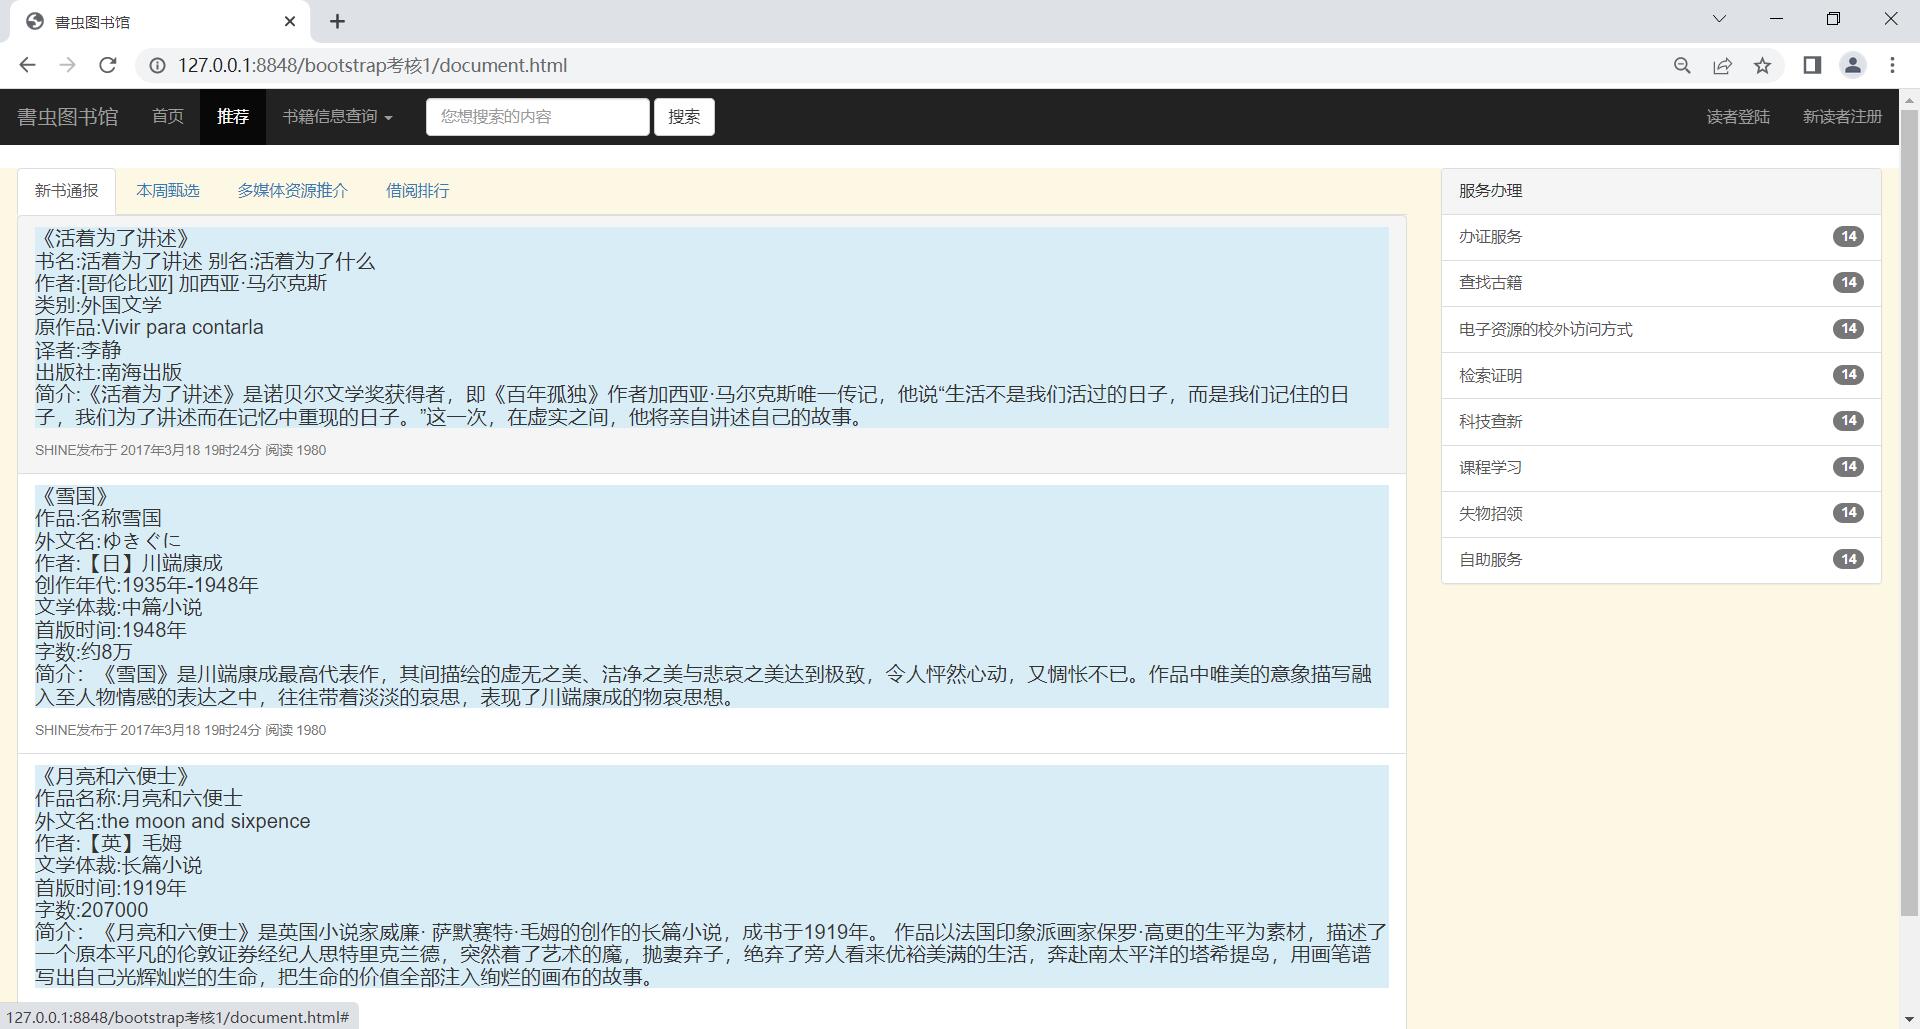The width and height of the screenshot is (1920, 1029).
Task: Select the 科技查新 list item
Action: coord(1661,421)
